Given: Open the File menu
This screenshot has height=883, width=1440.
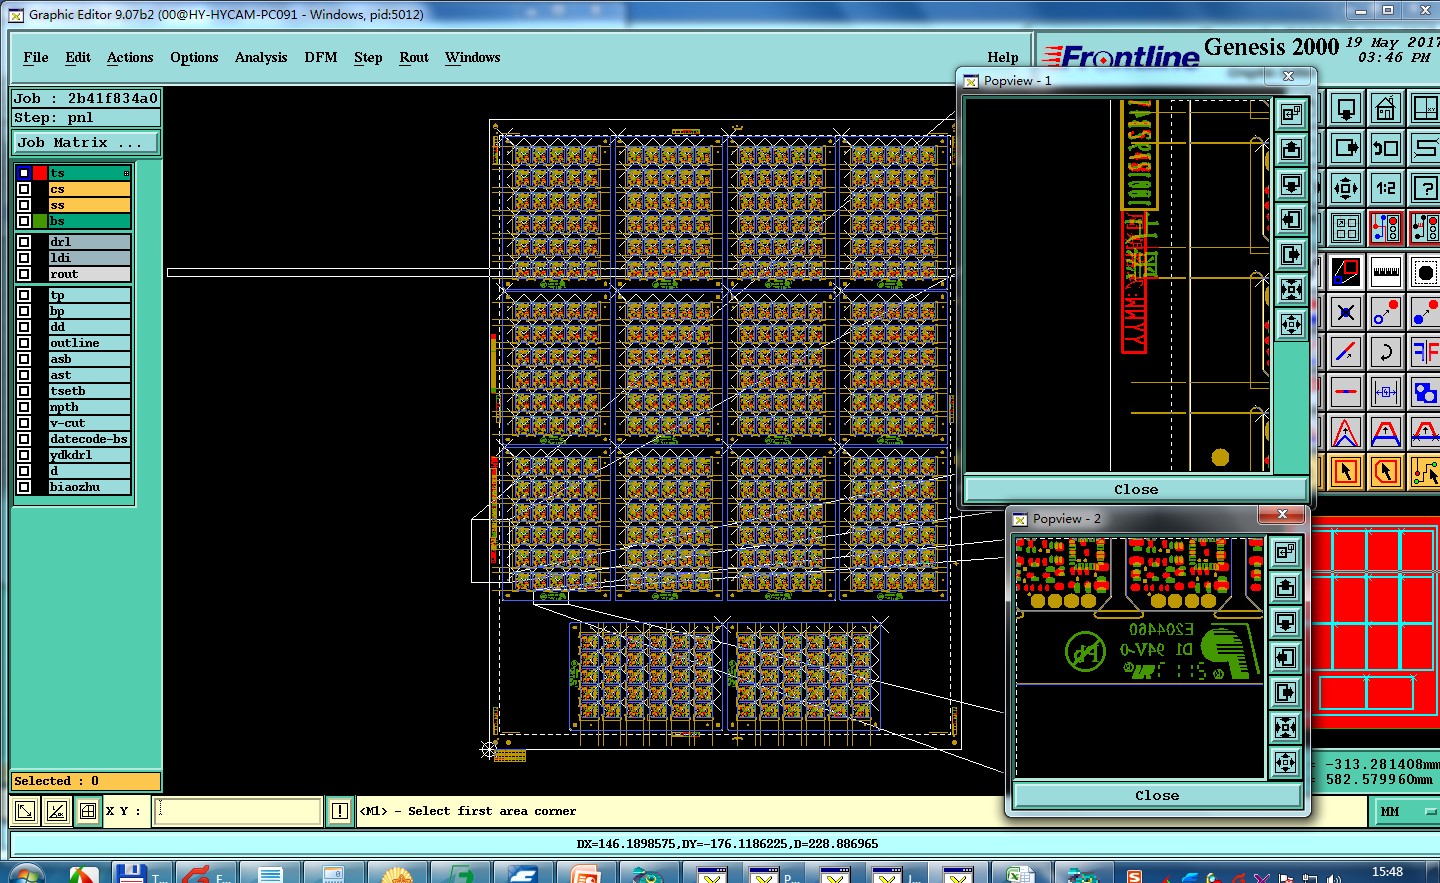Looking at the screenshot, I should click(36, 57).
